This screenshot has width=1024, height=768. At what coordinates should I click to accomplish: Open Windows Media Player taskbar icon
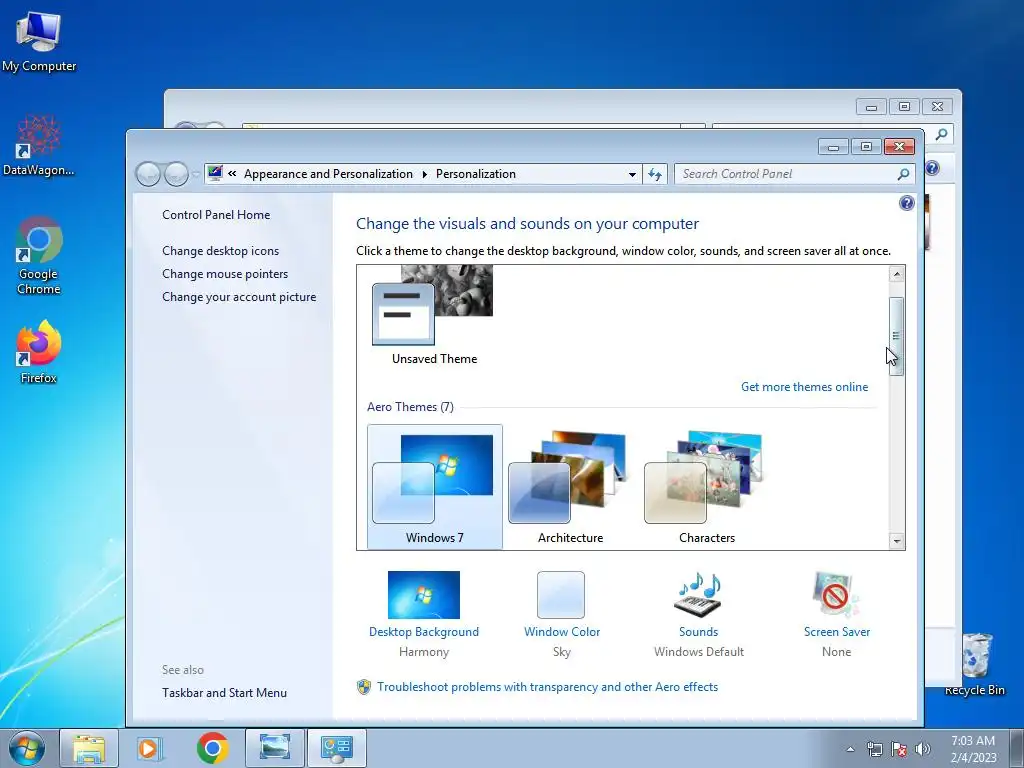point(150,748)
